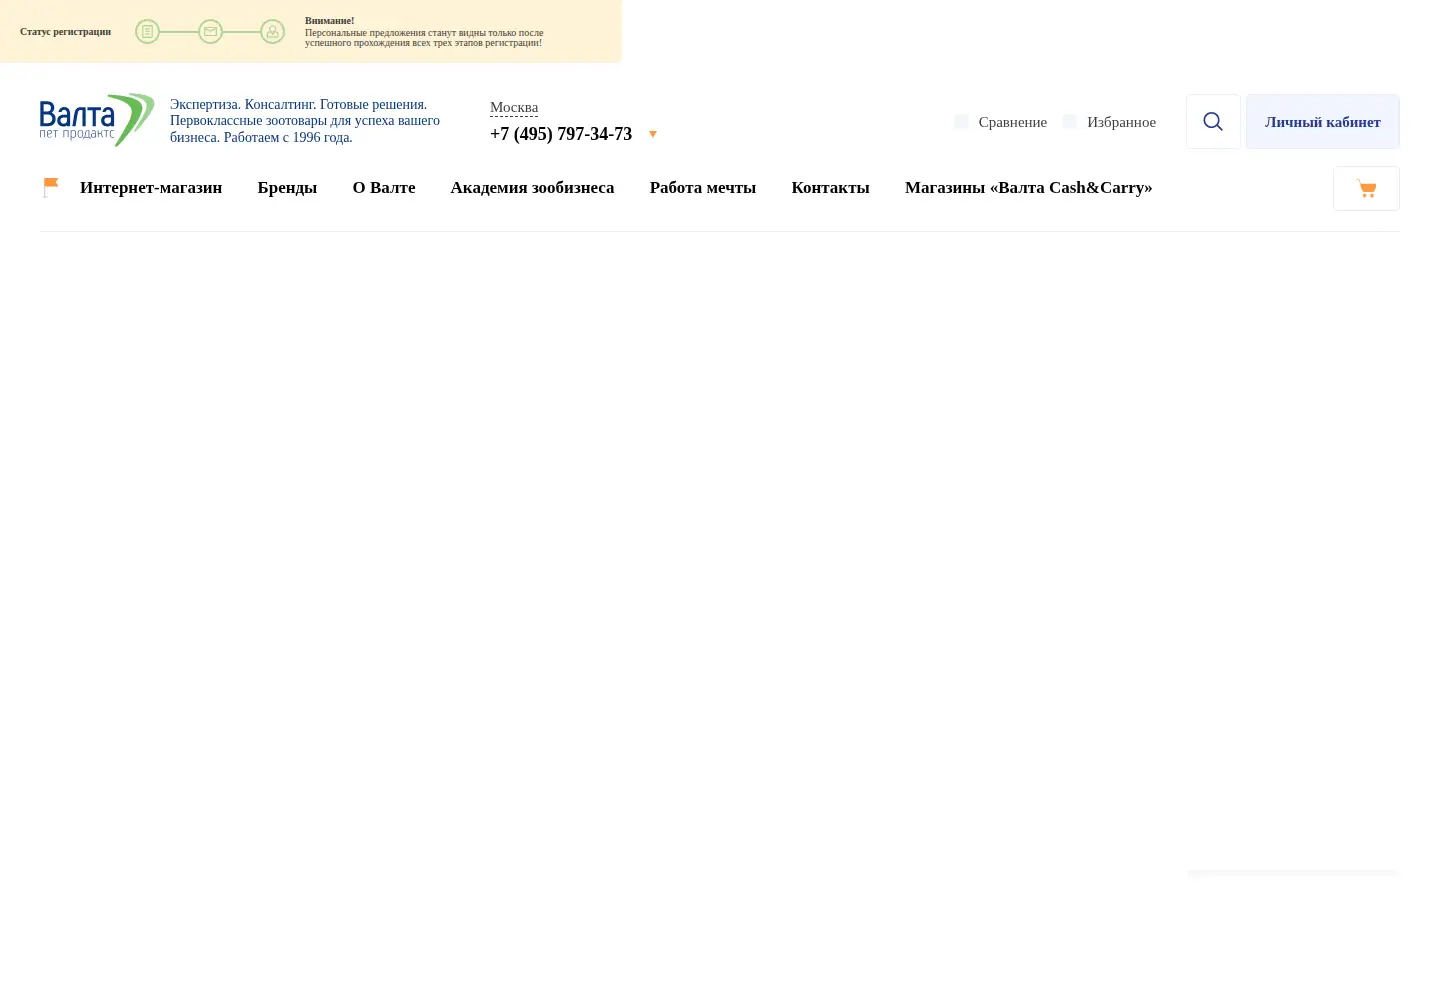Go to the Бренды menu item
The image size is (1440, 1000).
287,187
